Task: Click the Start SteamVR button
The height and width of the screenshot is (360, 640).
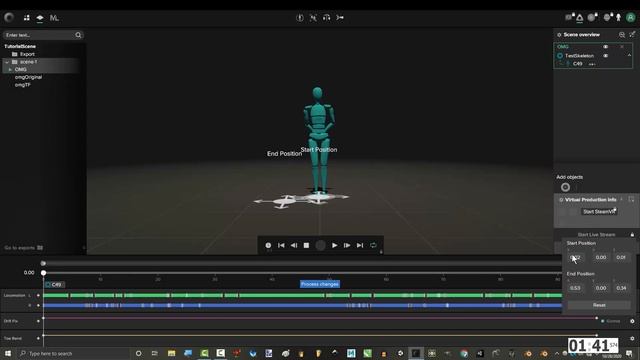Action: coord(599,211)
